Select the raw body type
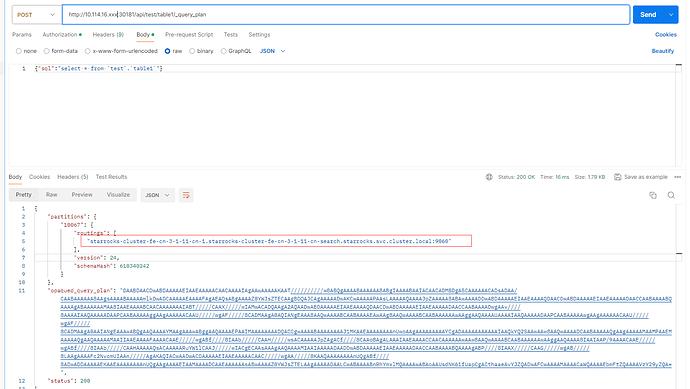The height and width of the screenshot is (389, 690). (x=173, y=51)
